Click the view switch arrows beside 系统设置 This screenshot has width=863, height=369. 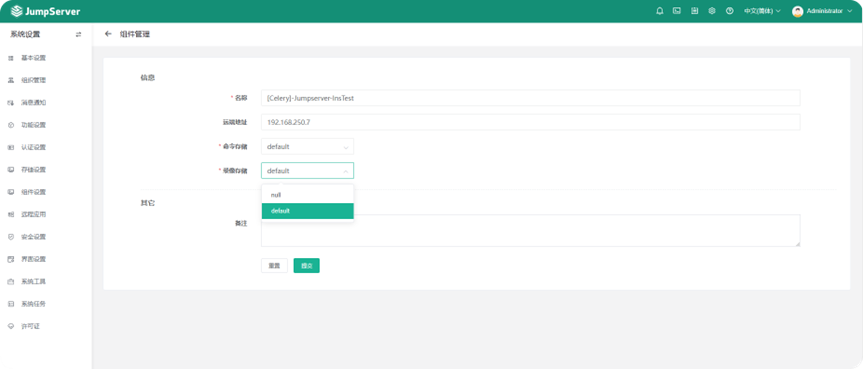click(x=78, y=34)
